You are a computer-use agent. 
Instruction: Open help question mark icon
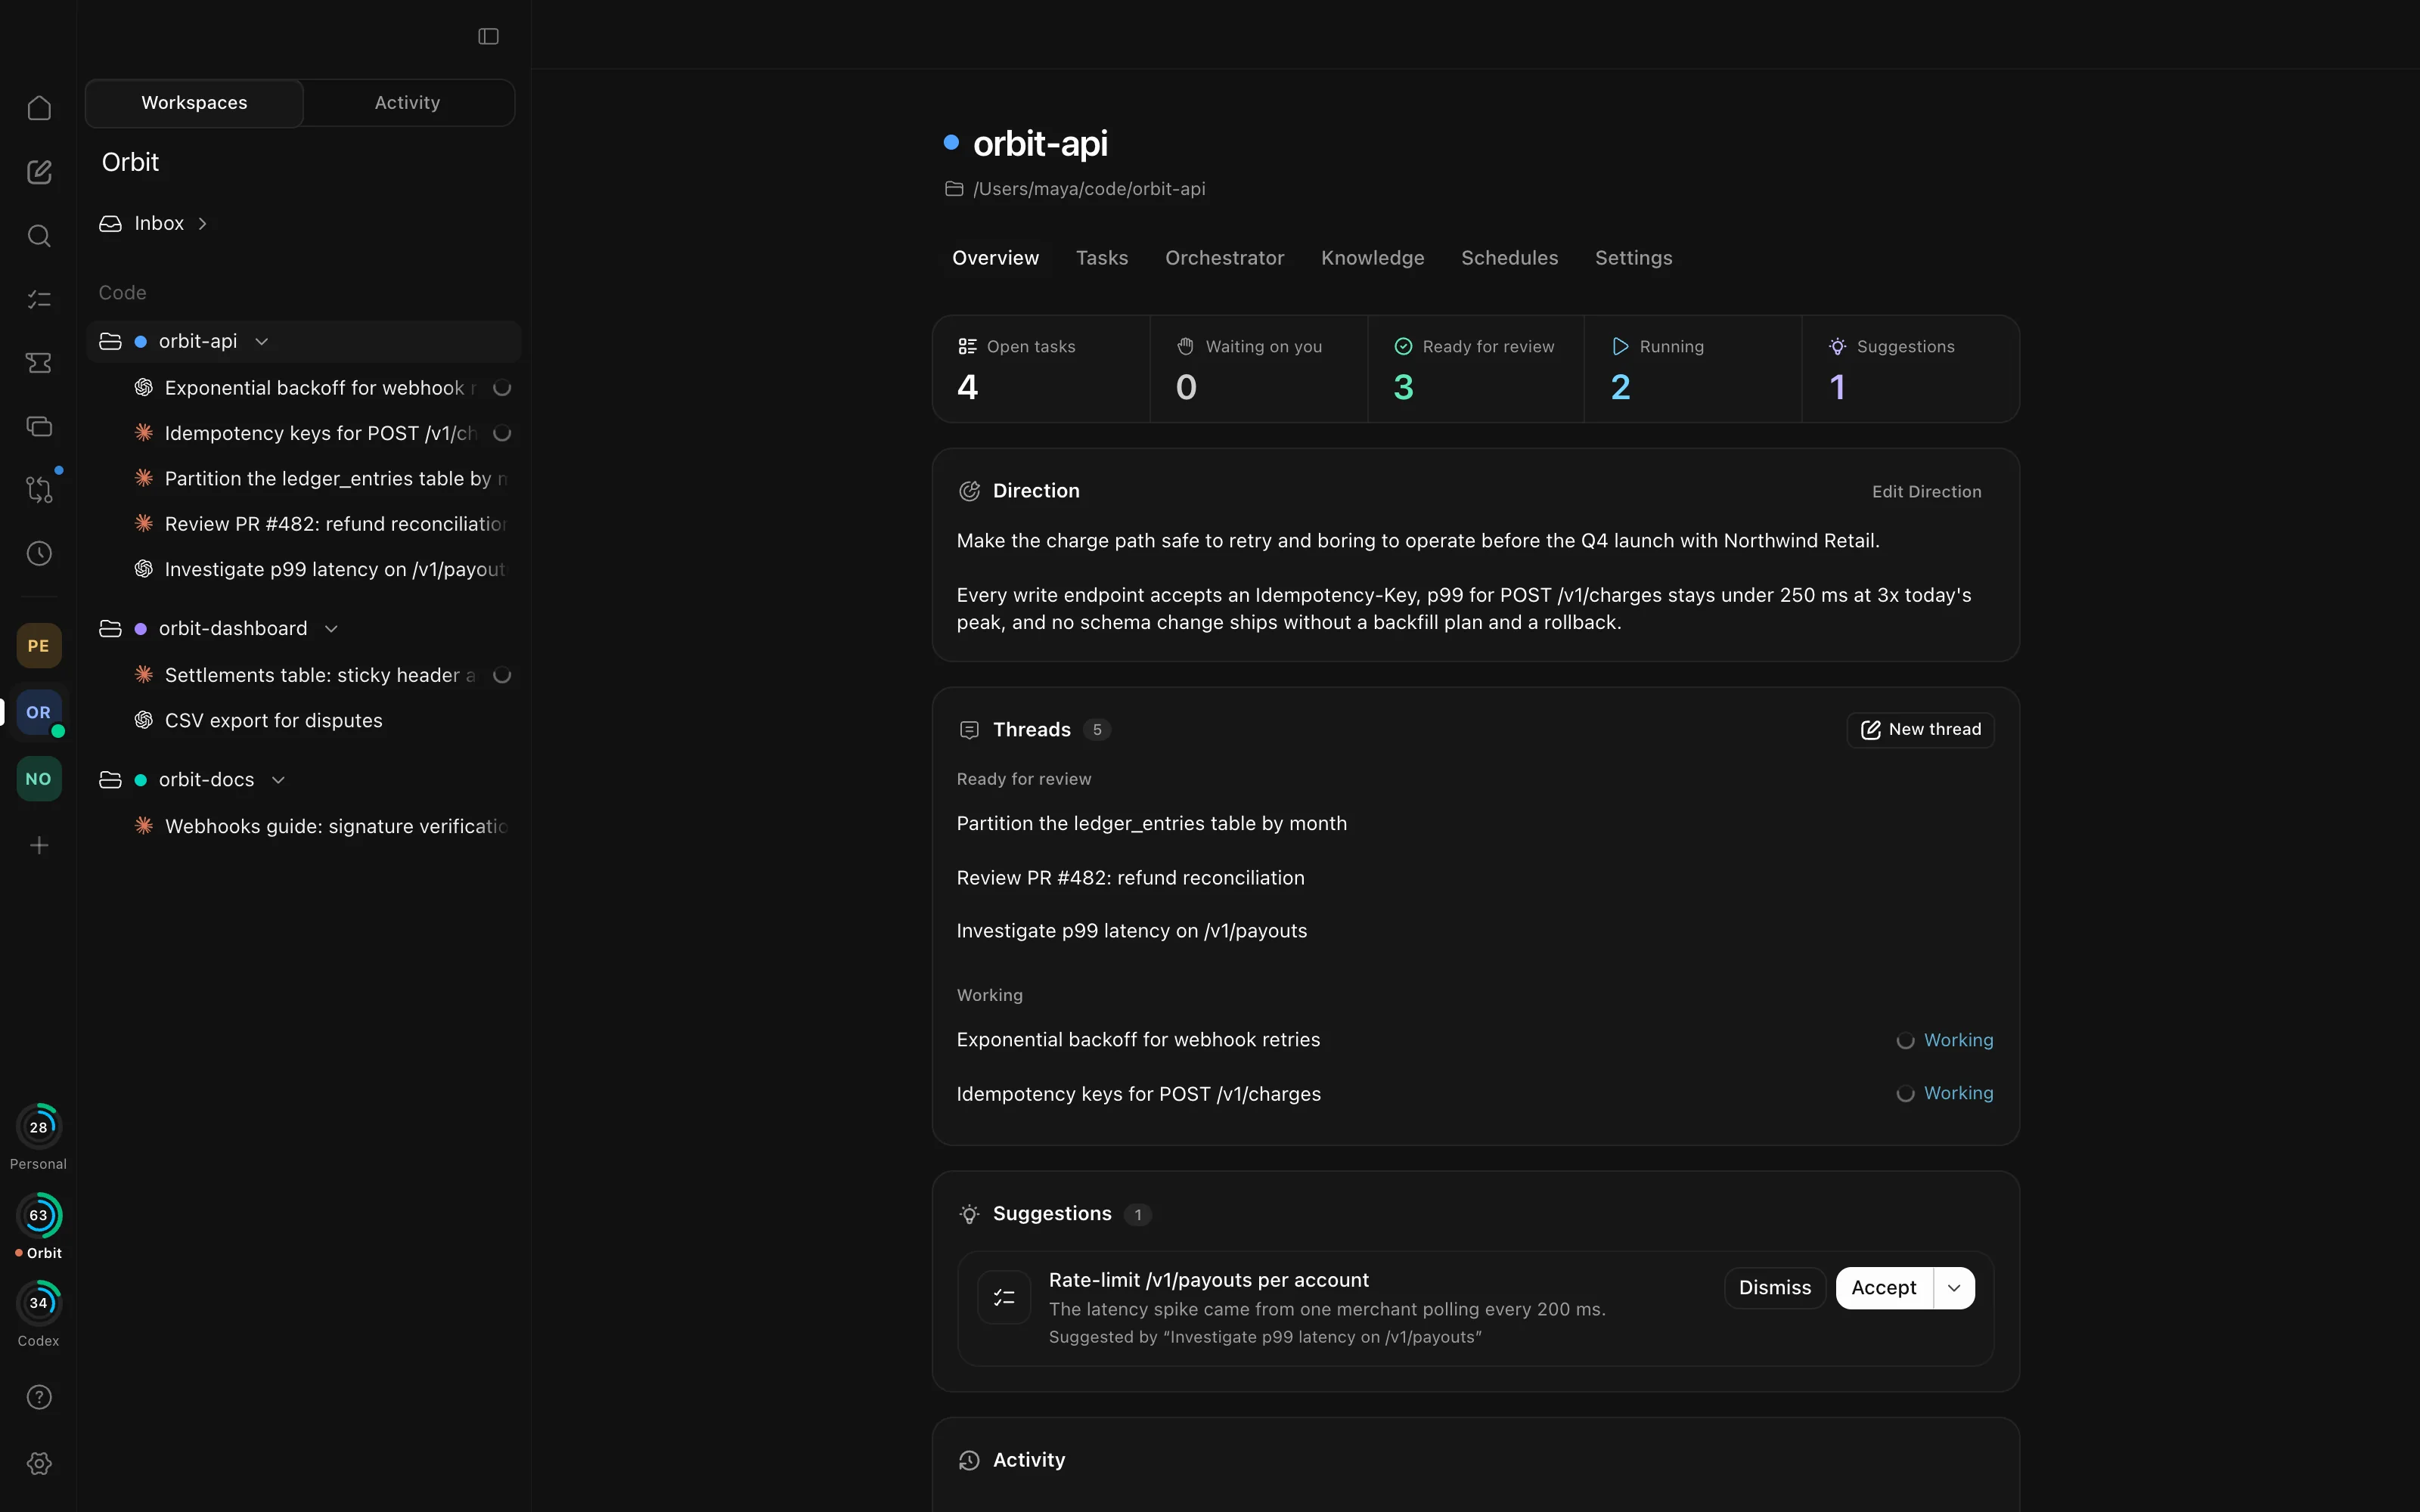(x=39, y=1397)
